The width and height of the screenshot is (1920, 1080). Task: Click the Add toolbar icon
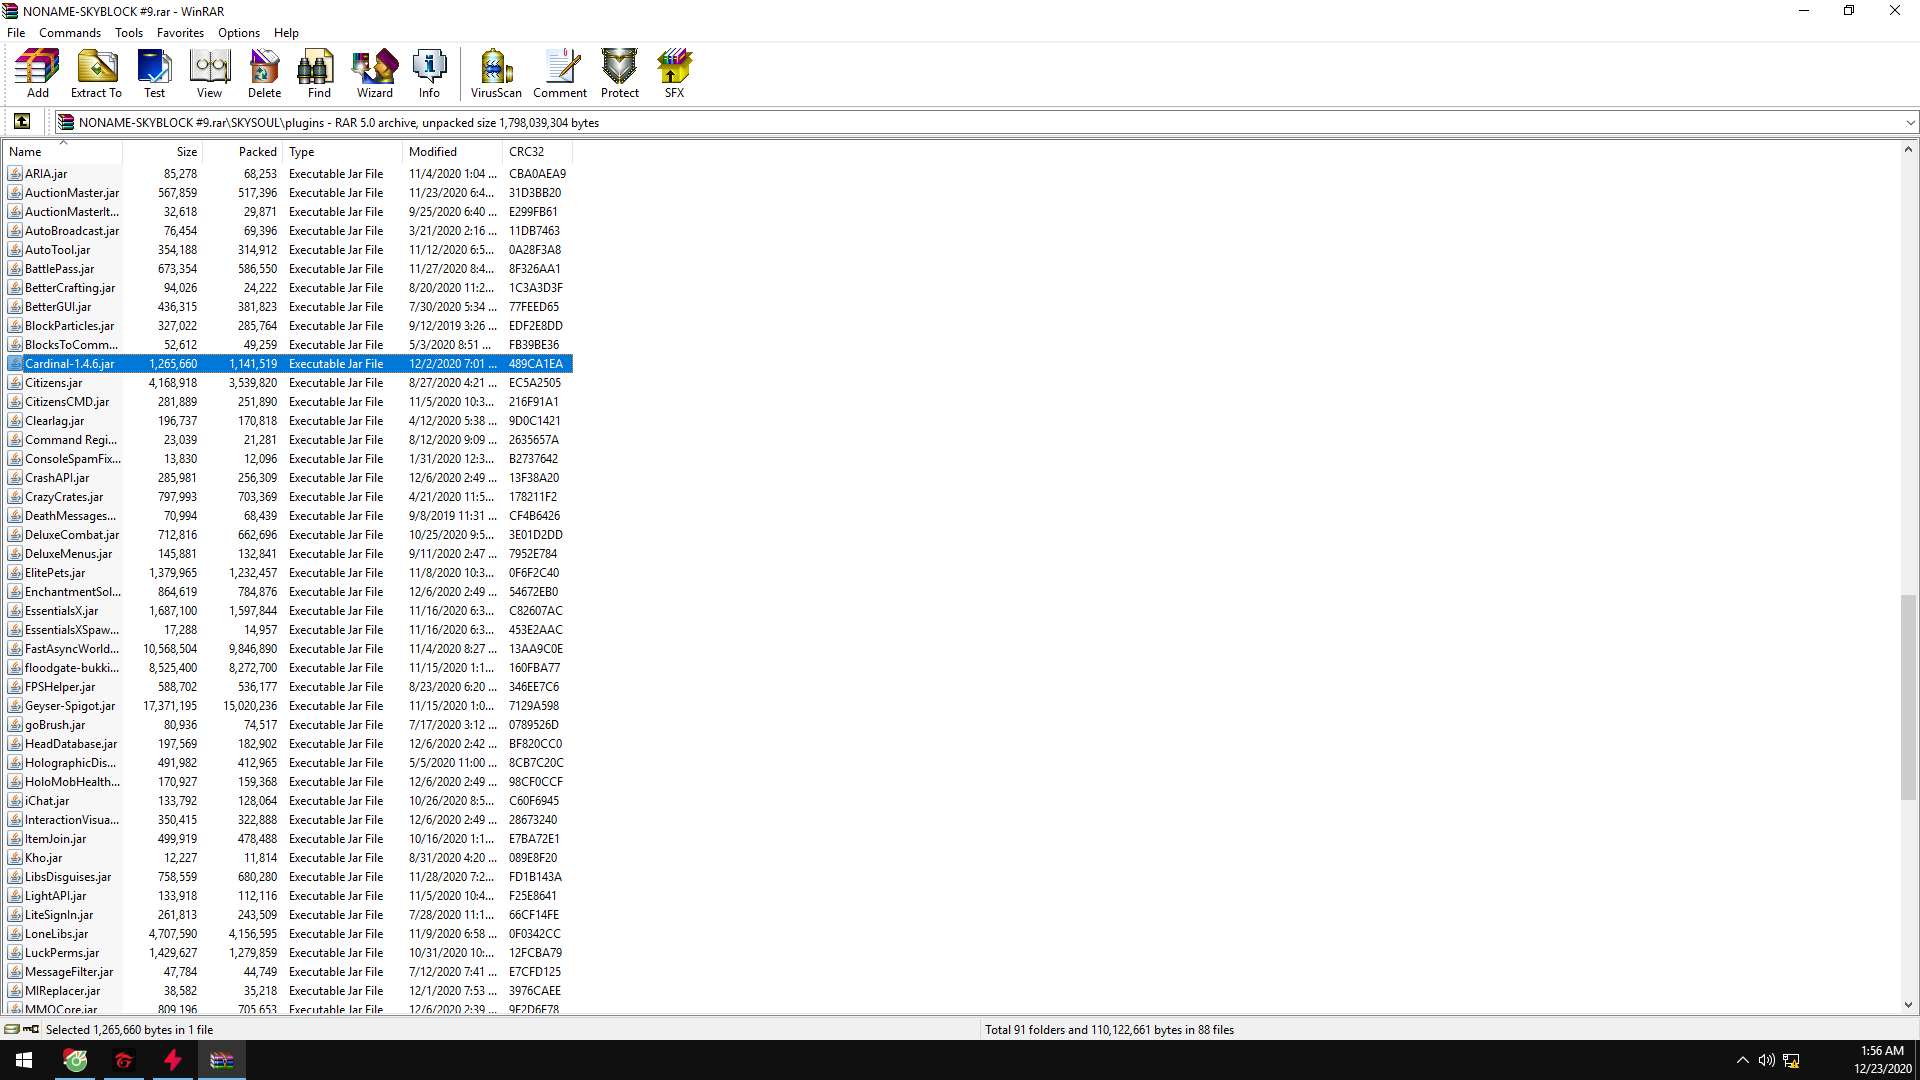coord(38,74)
